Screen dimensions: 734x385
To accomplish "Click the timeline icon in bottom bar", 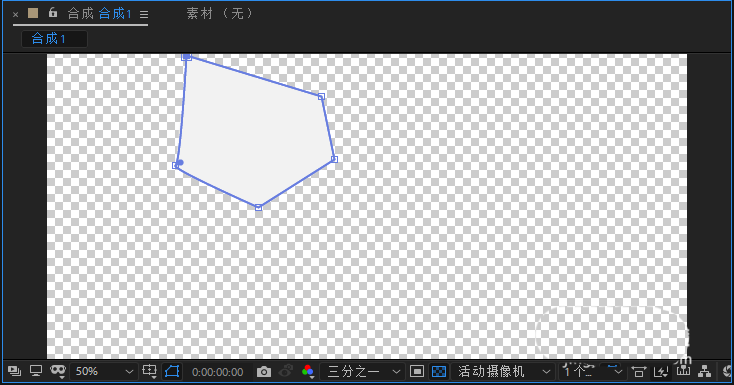I will (x=683, y=371).
